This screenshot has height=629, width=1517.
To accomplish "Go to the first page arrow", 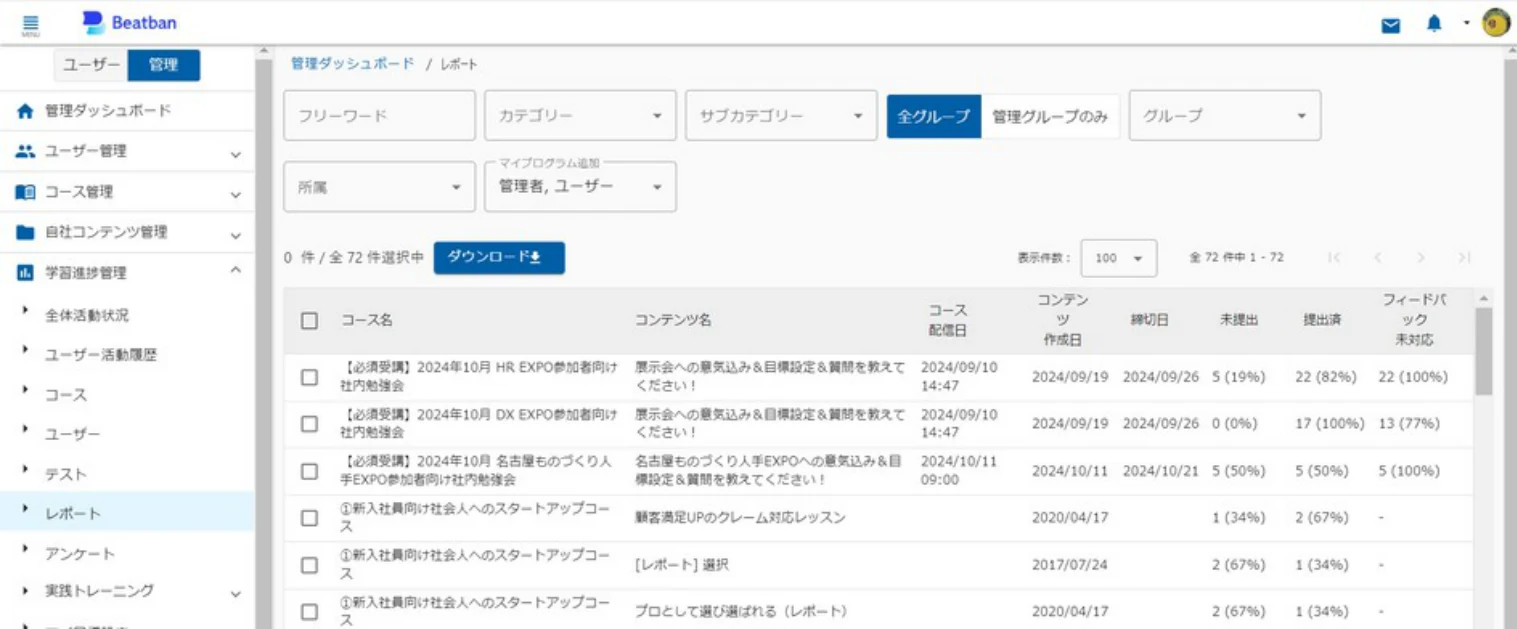I will (1333, 257).
